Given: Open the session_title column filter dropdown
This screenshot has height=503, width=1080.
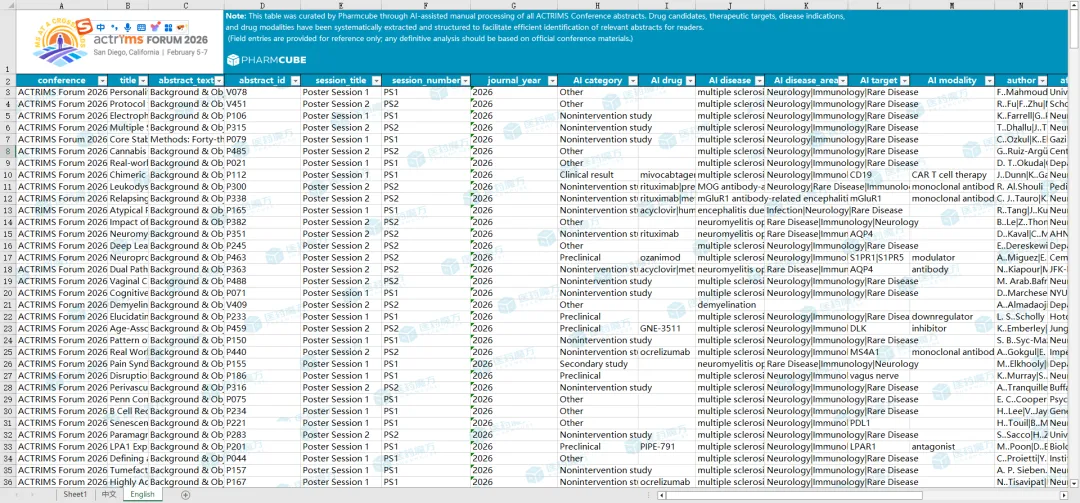Looking at the screenshot, I should click(376, 81).
